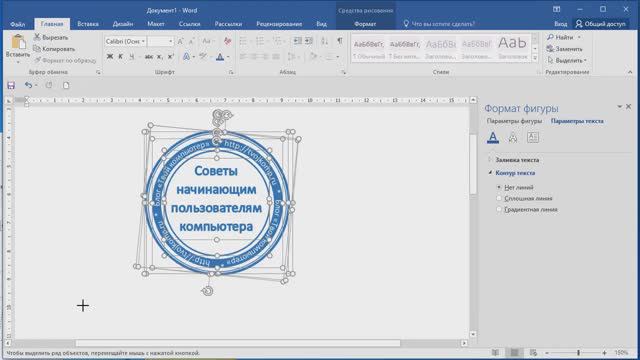Click the horizontal scrollbar below the document
The image size is (640, 360).
point(238,343)
